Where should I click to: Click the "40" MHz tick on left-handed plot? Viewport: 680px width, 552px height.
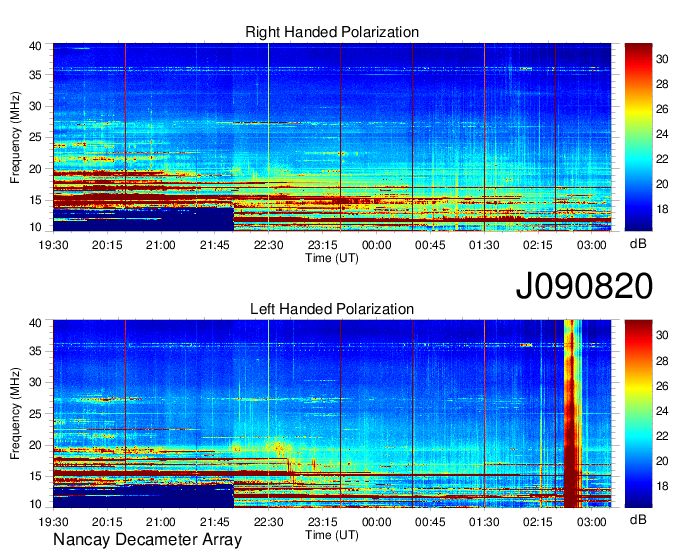click(35, 323)
